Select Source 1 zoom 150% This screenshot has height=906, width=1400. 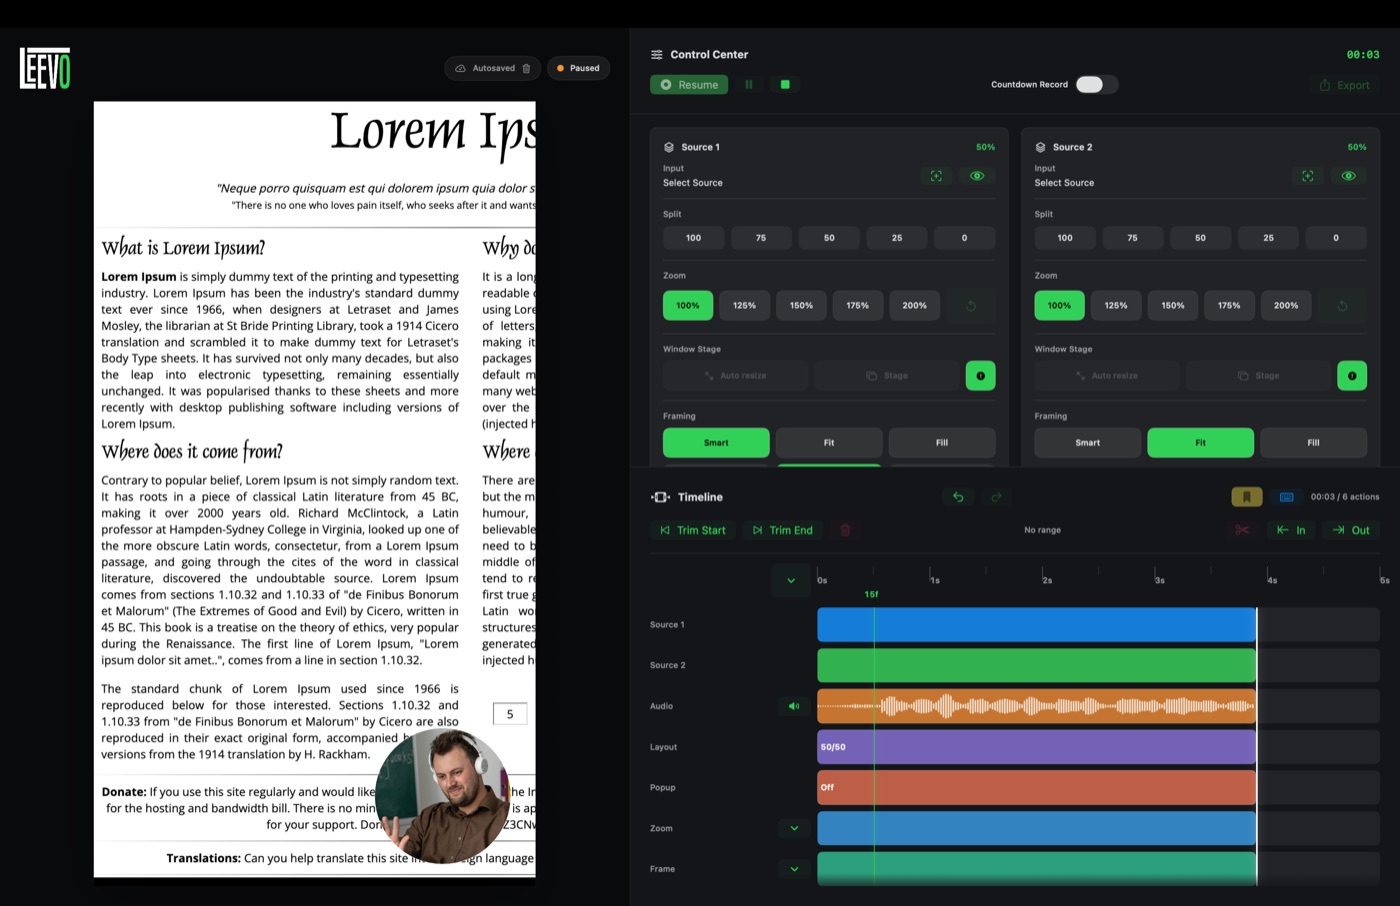coord(801,306)
